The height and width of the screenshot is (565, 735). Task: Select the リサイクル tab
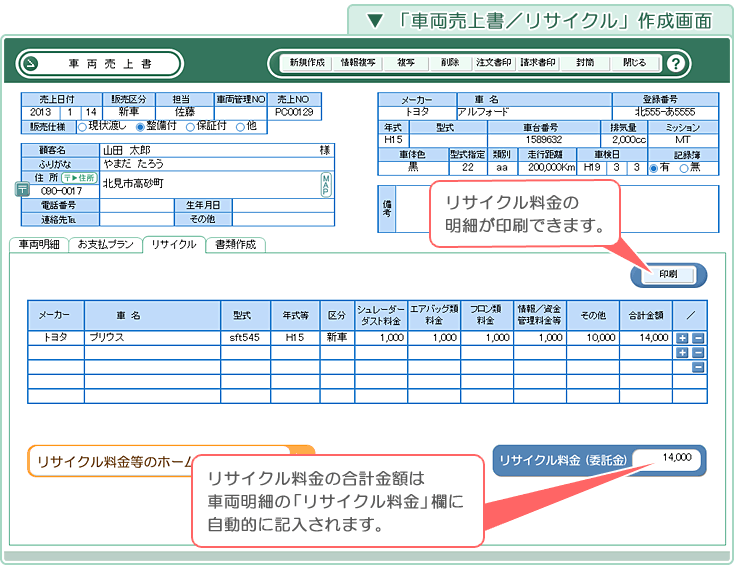(x=174, y=244)
